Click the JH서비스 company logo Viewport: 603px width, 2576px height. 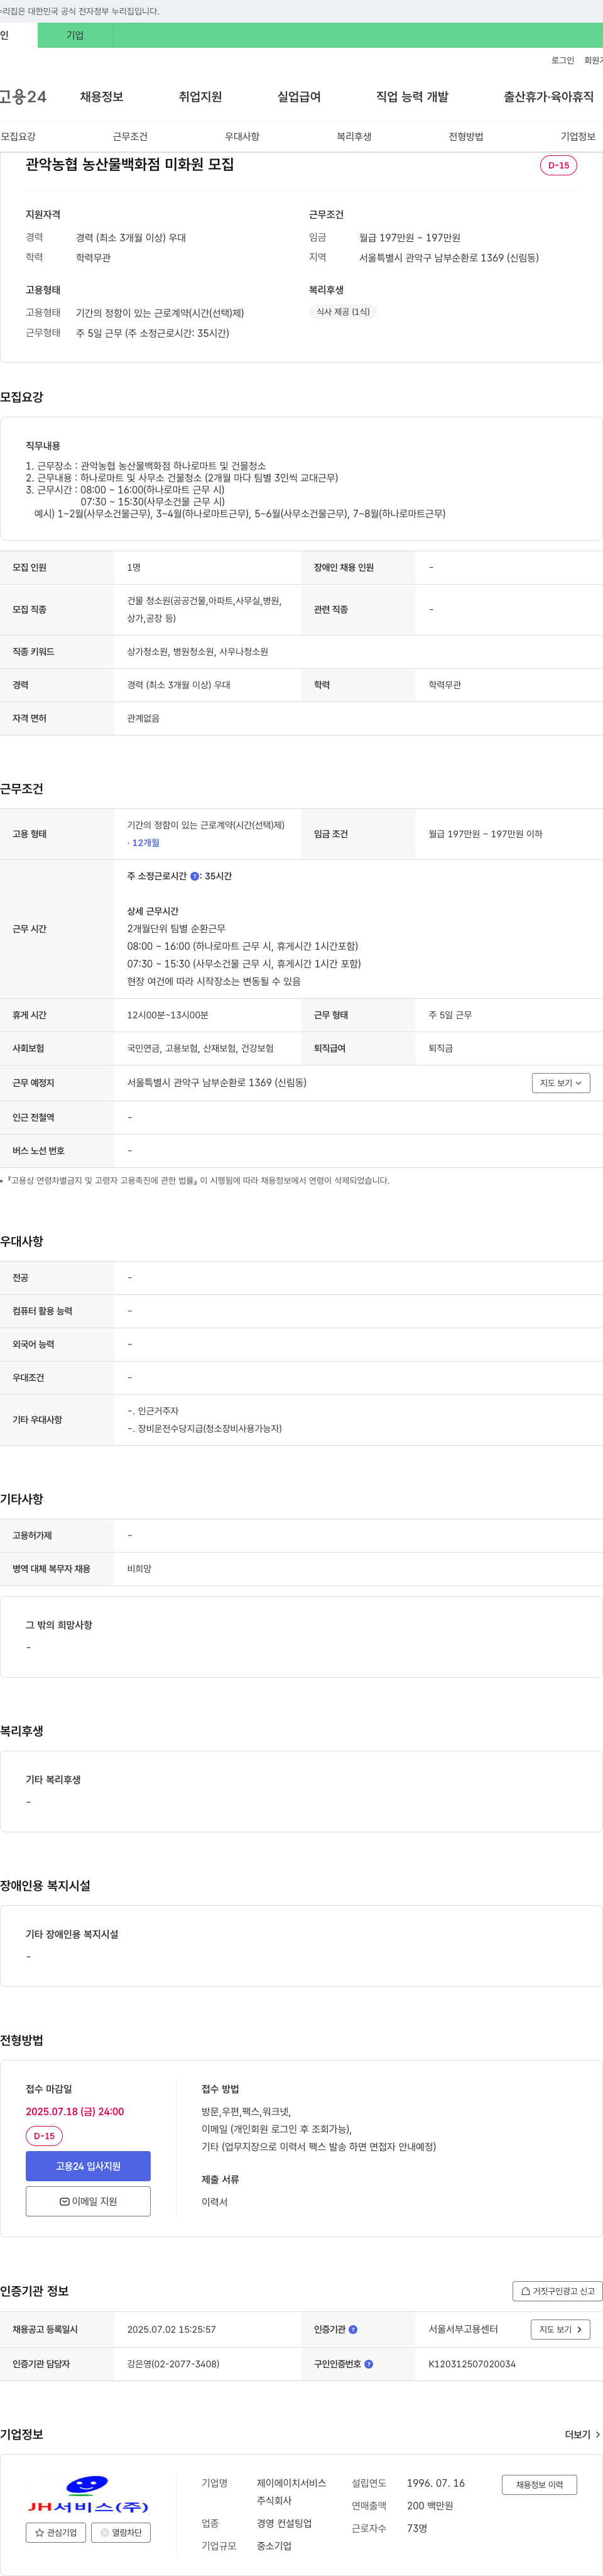(88, 2495)
